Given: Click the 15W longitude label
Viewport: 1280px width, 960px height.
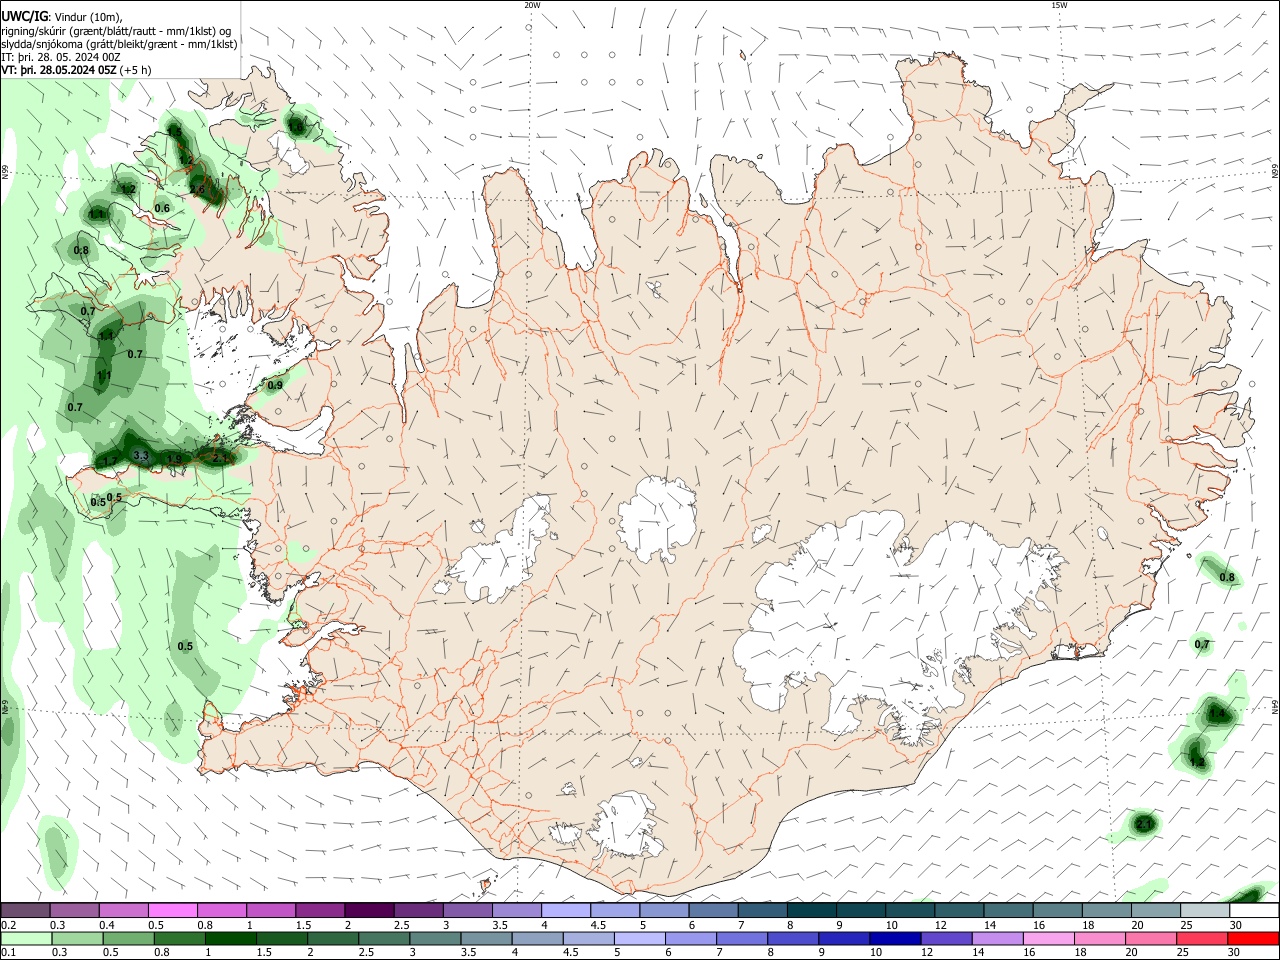Looking at the screenshot, I should click(1058, 5).
